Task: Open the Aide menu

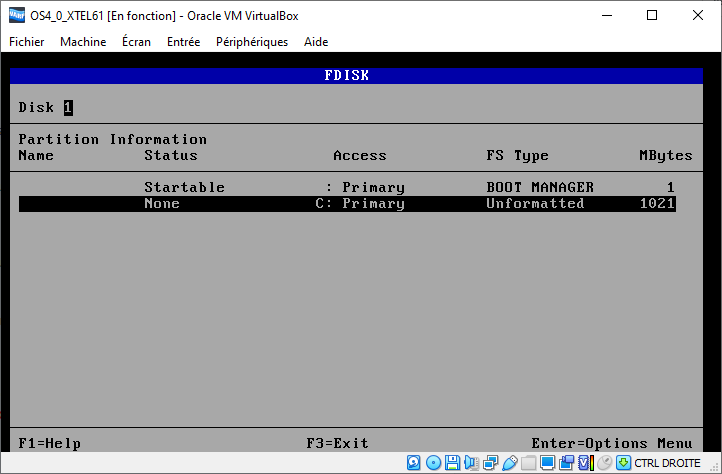Action: (315, 42)
